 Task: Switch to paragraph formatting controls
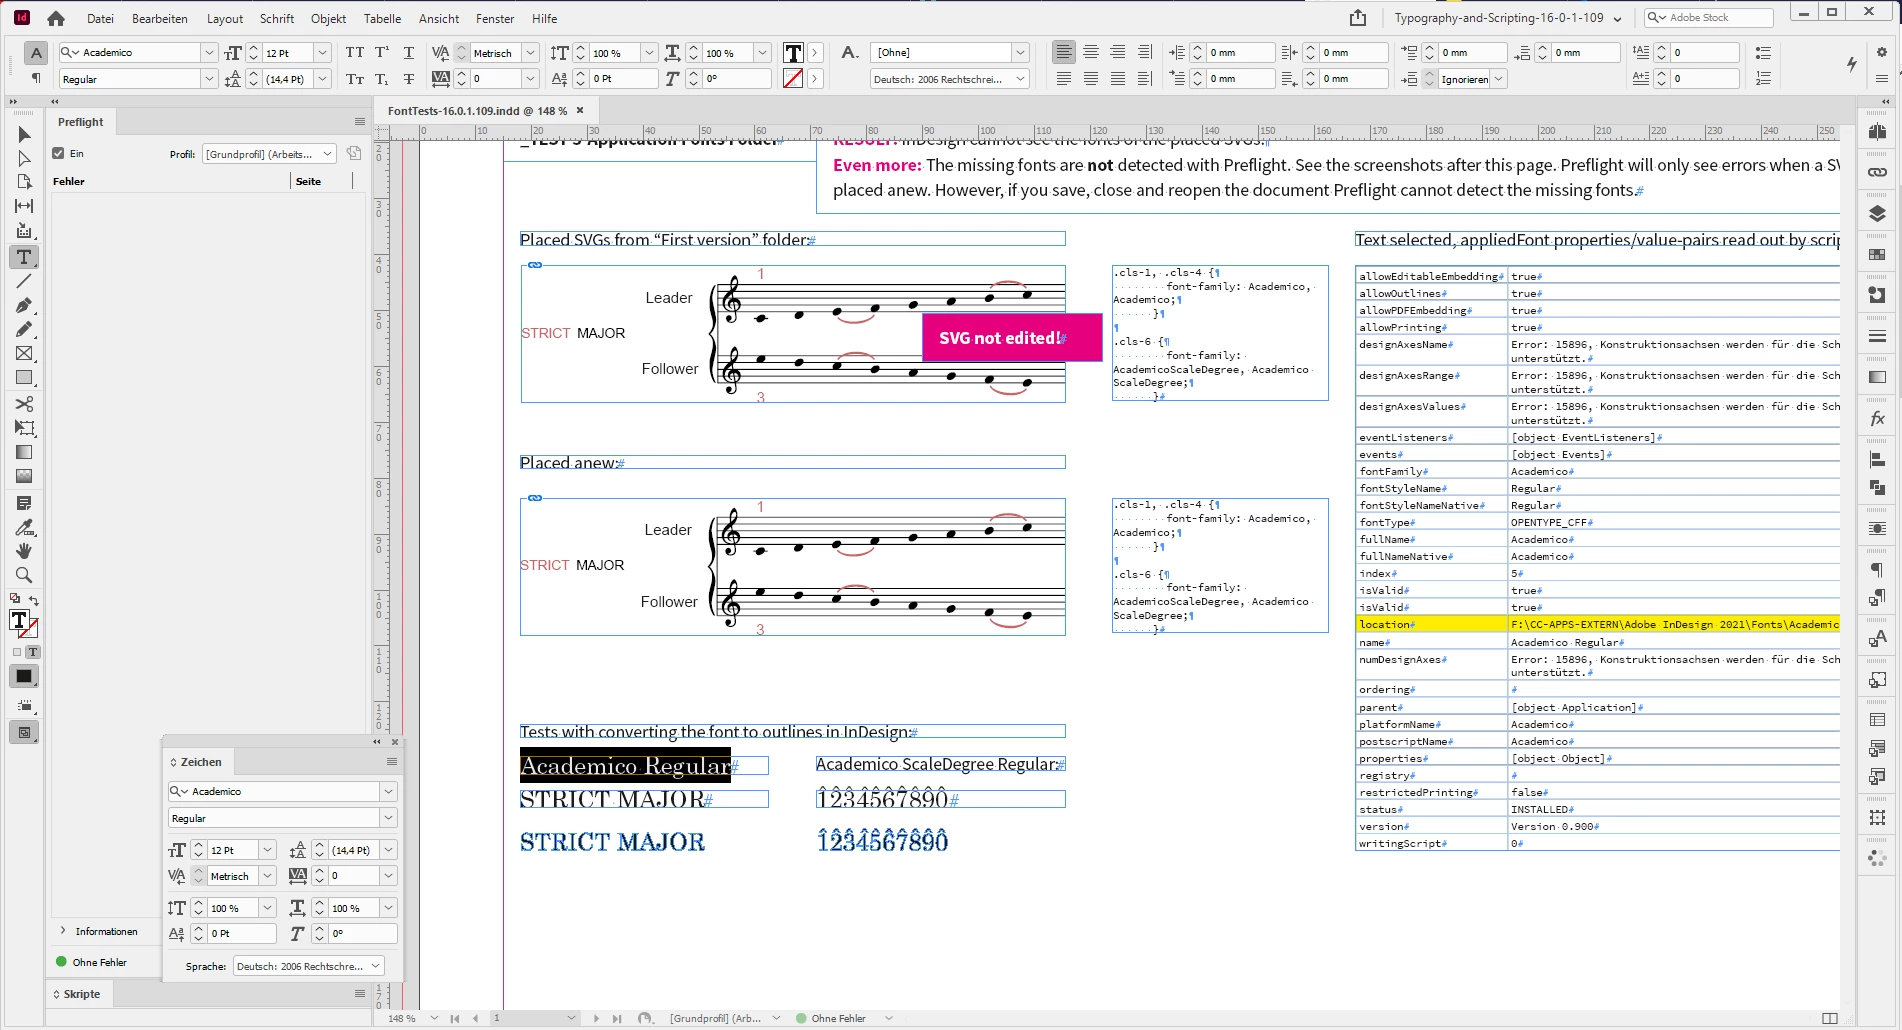[x=36, y=78]
